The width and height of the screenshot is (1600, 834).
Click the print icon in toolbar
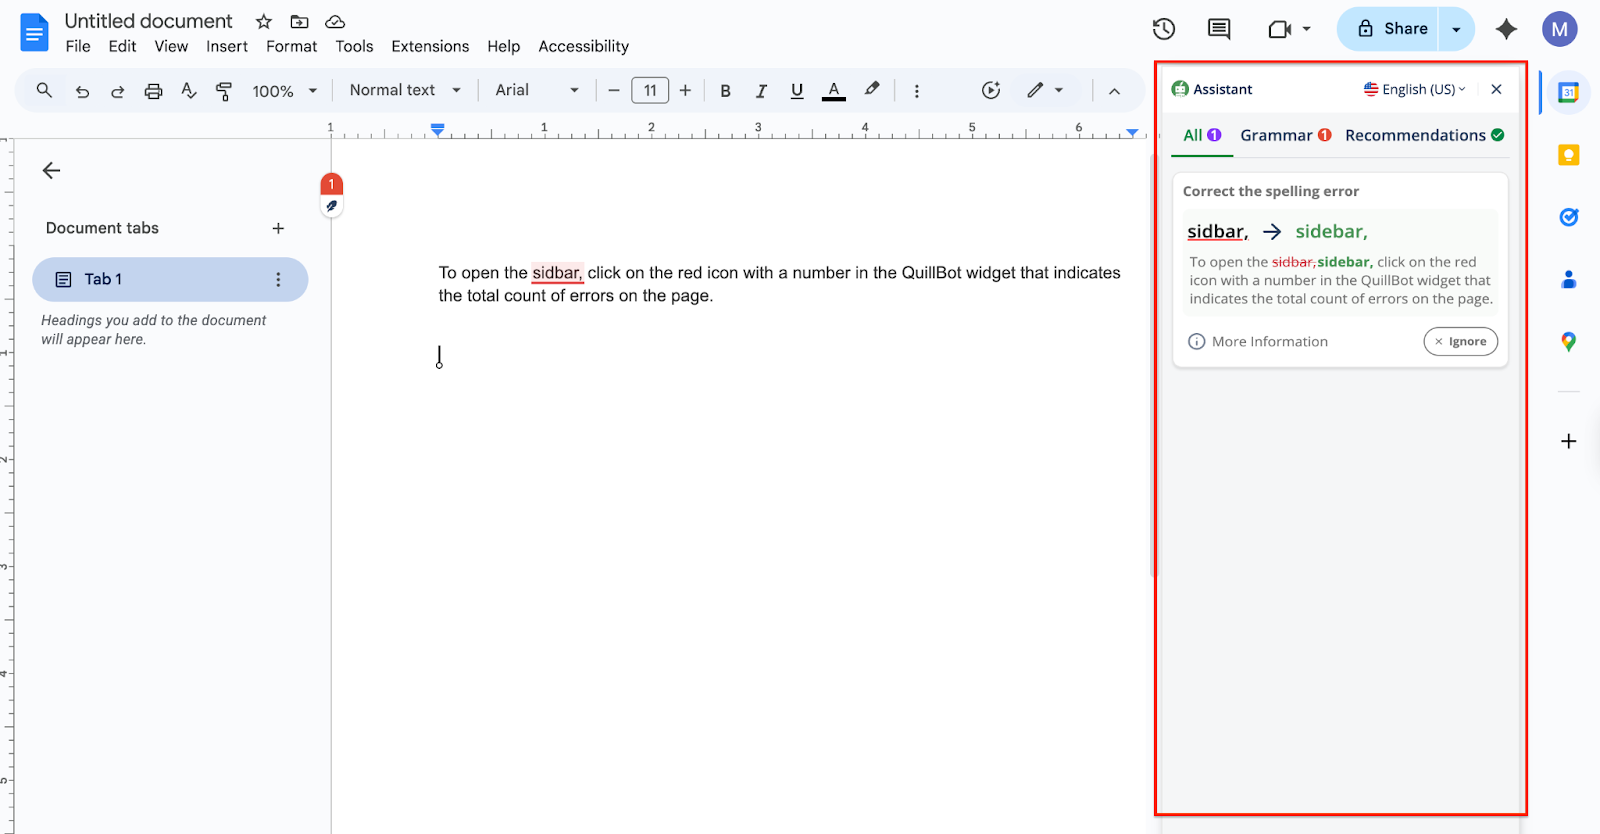pos(153,91)
